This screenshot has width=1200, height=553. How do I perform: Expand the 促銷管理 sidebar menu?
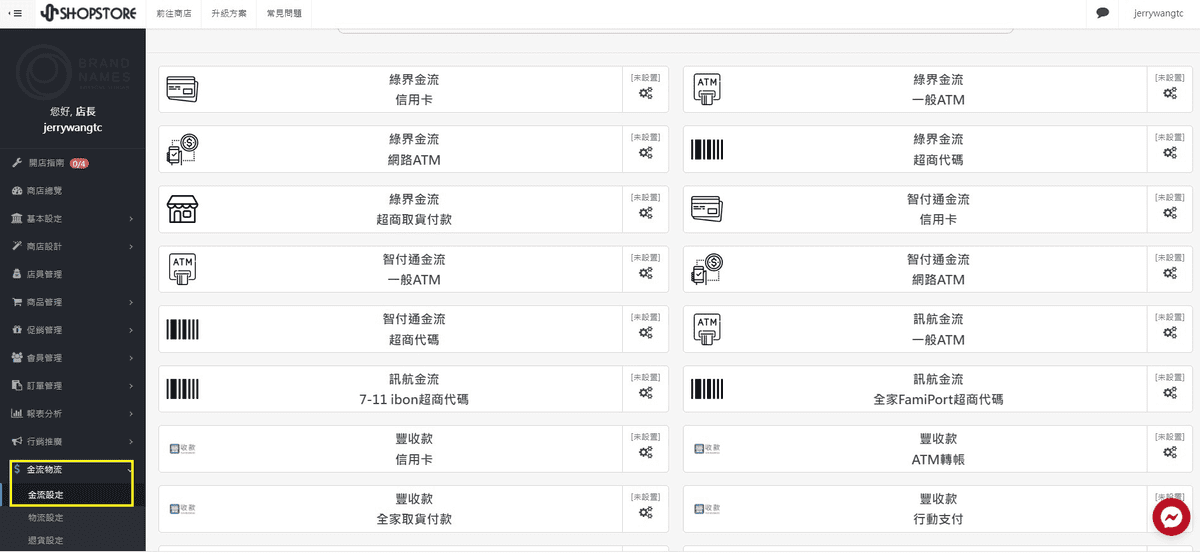[x=72, y=330]
